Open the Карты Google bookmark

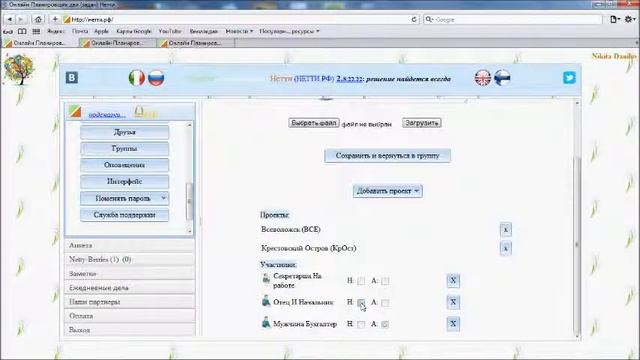[133, 31]
